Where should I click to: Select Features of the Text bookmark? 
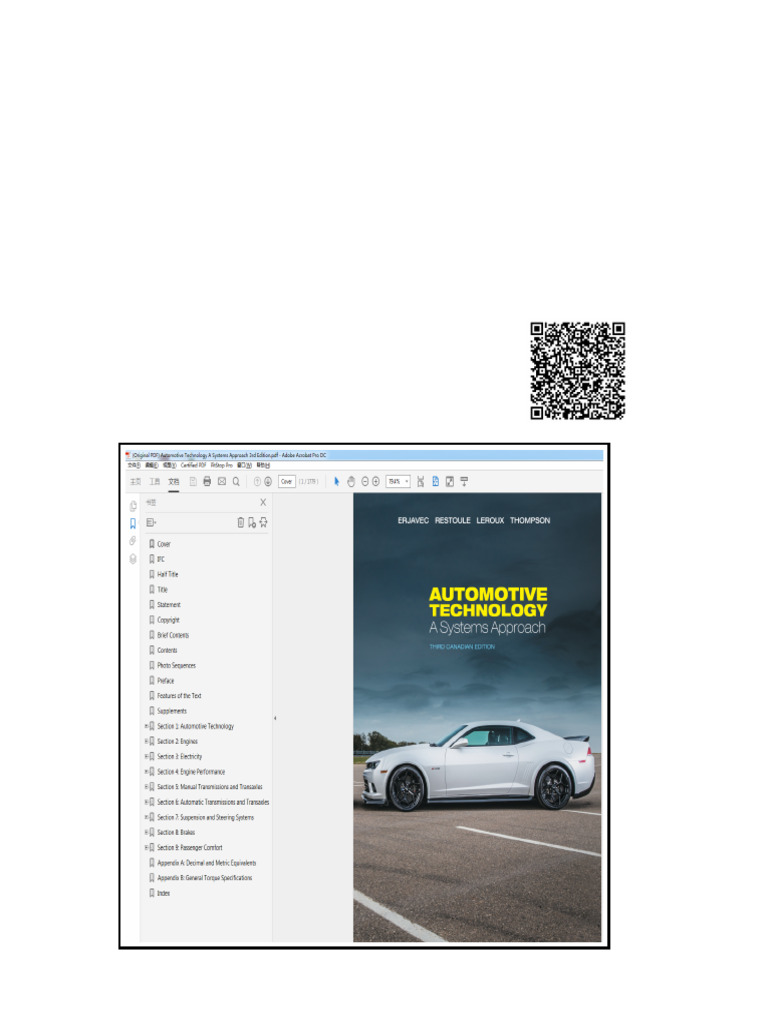[x=180, y=696]
